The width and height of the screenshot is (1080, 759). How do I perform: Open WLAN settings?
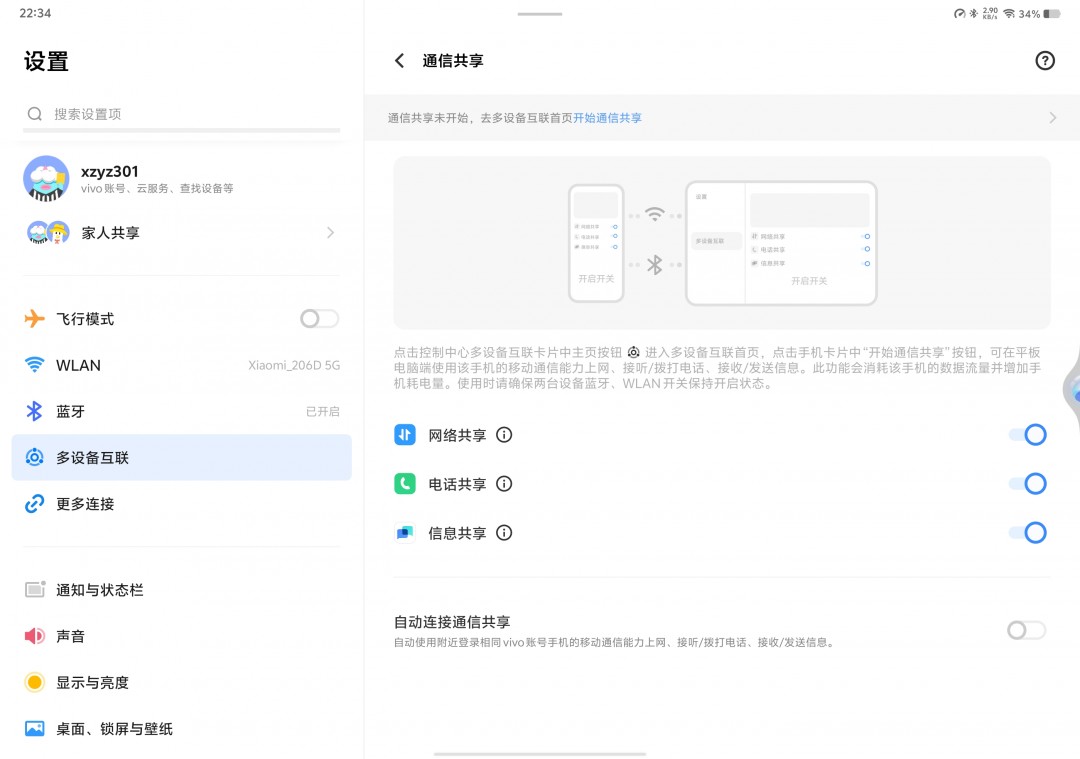181,365
